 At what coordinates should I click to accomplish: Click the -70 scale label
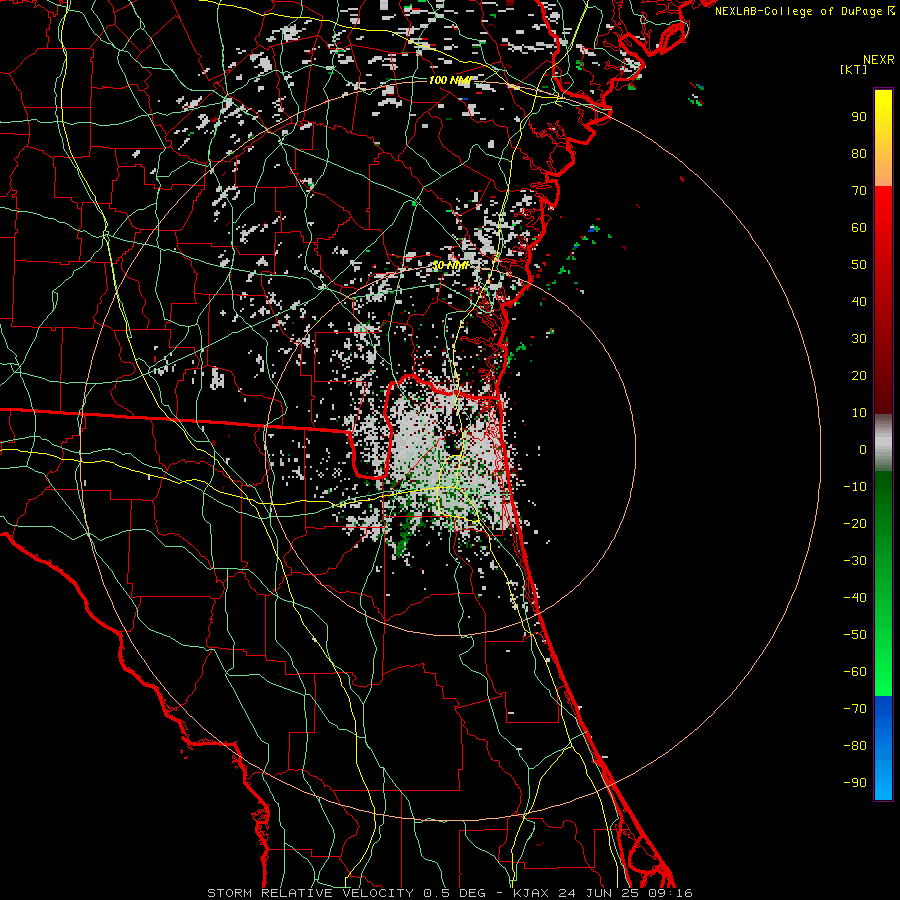click(x=855, y=708)
